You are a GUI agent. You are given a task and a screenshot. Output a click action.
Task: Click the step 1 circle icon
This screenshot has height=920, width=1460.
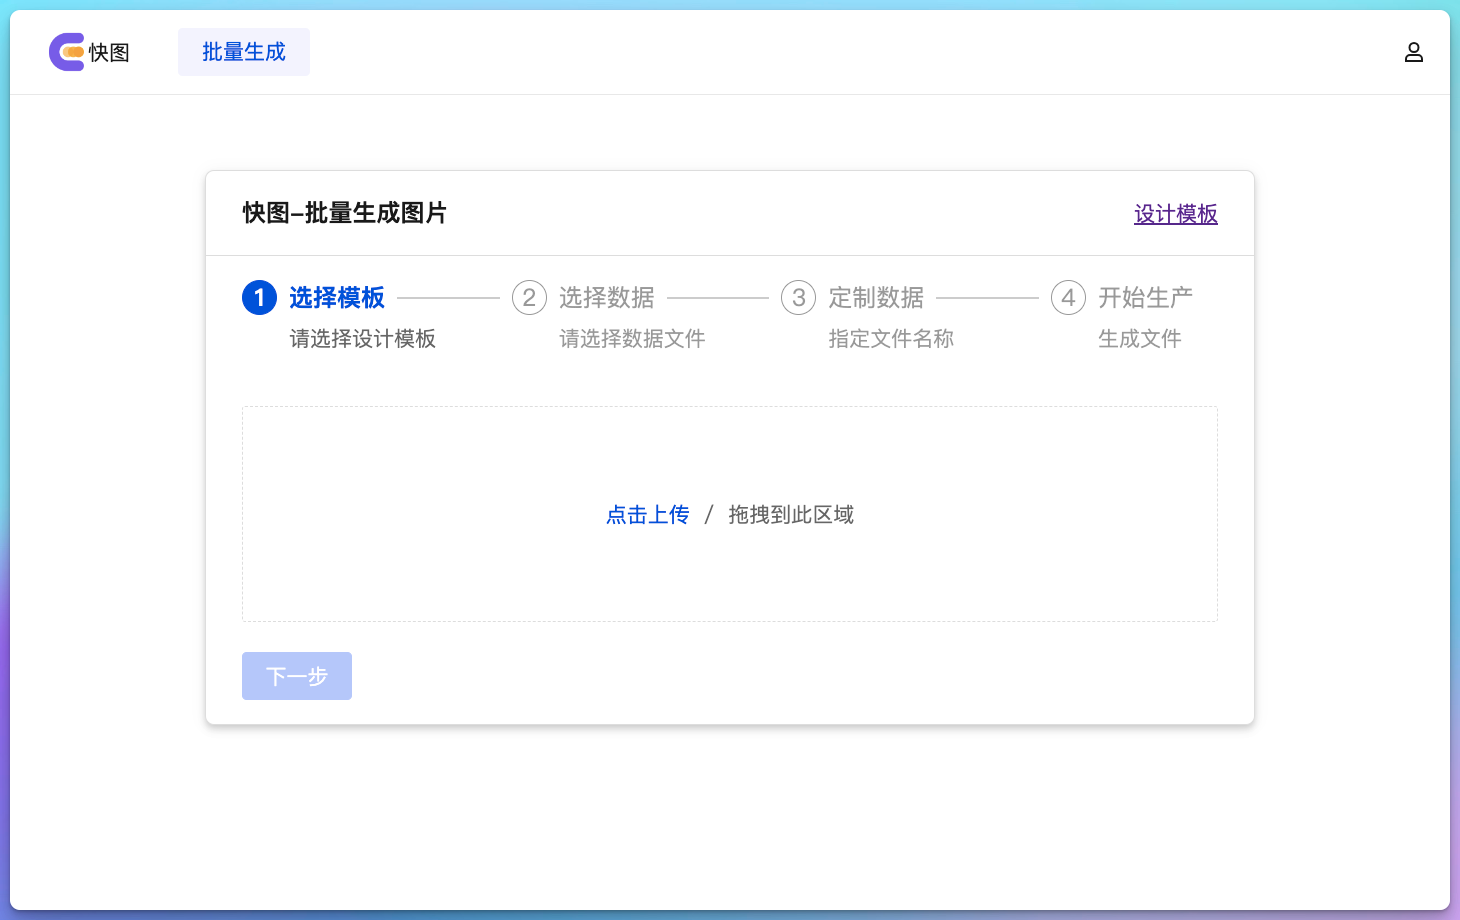(x=259, y=298)
